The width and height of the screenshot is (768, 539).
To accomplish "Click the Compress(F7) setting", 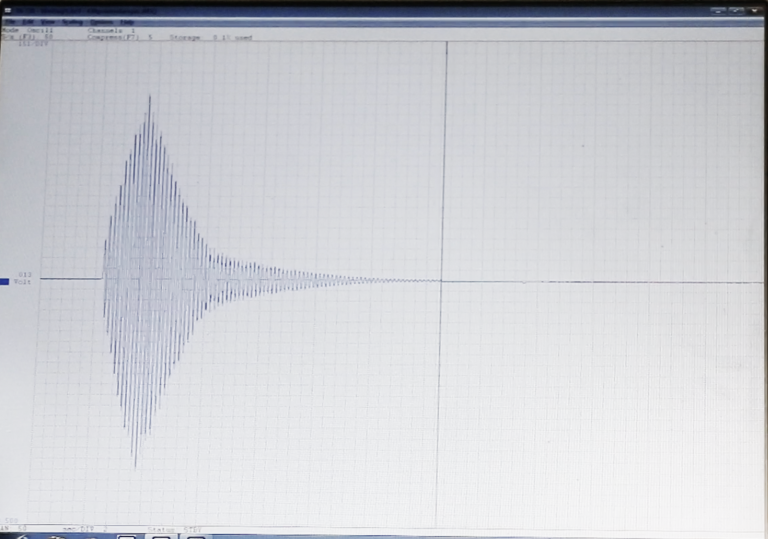I will point(120,37).
